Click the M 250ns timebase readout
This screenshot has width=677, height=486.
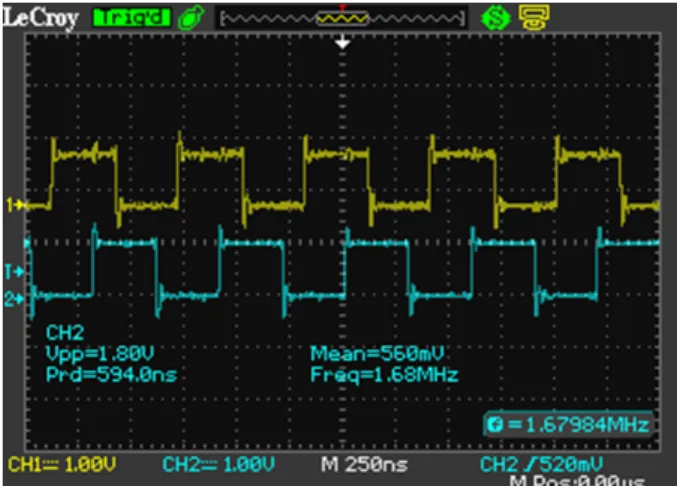point(364,465)
